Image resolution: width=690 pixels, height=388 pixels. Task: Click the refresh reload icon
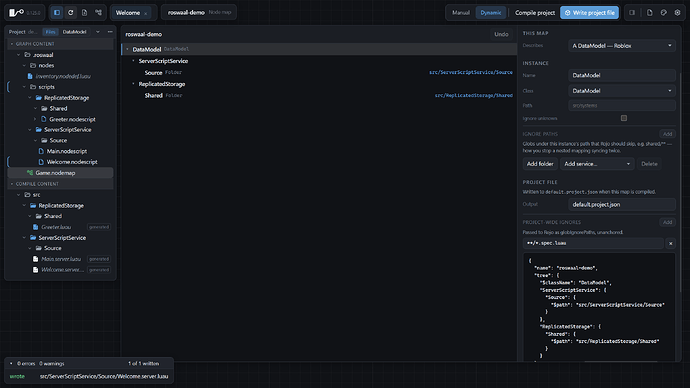[x=71, y=12]
